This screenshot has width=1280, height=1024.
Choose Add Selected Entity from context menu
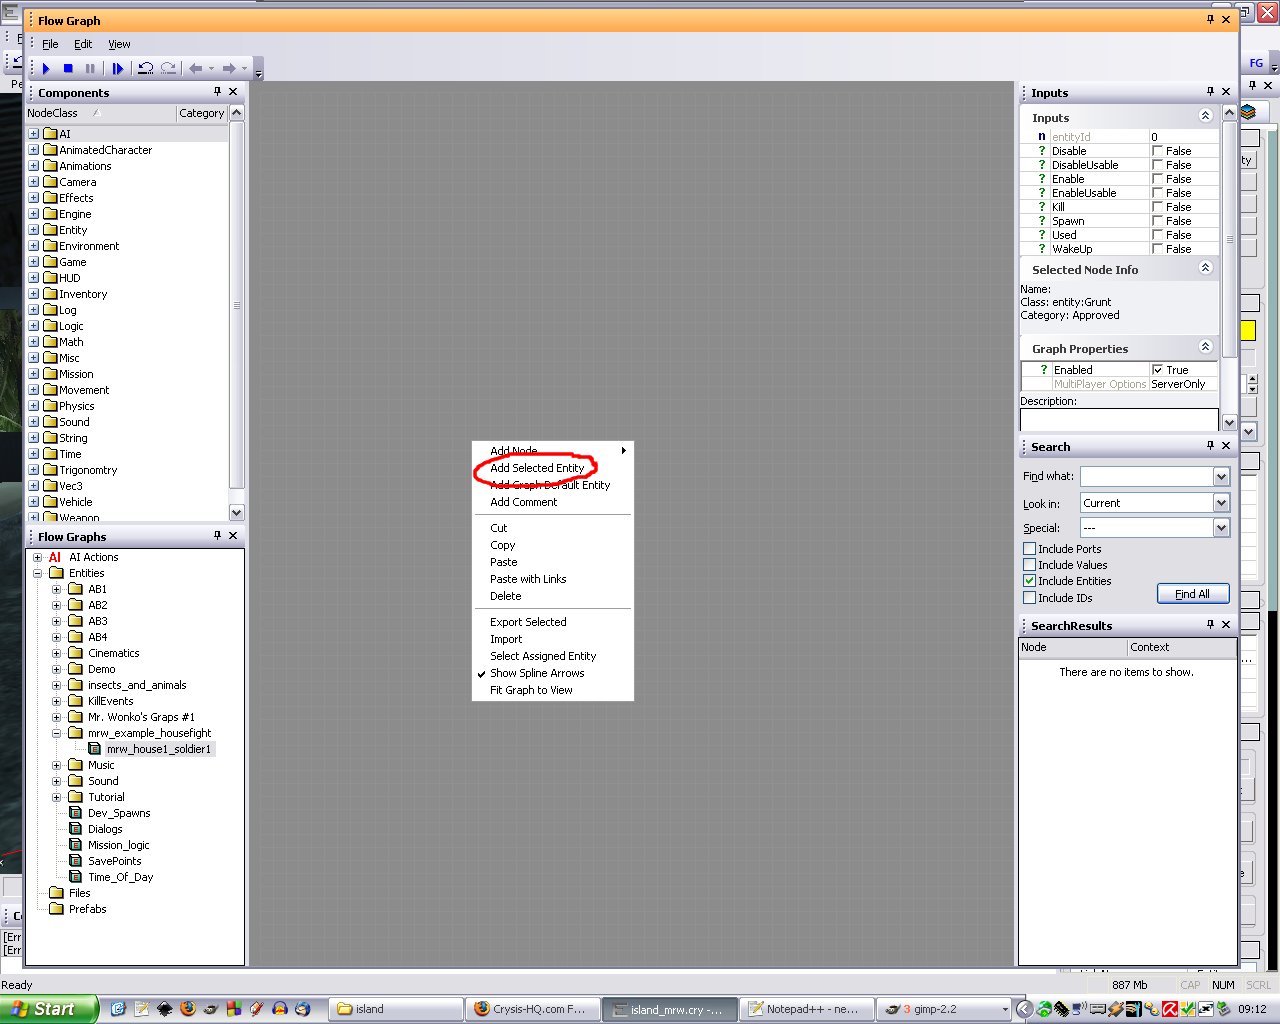tap(537, 468)
